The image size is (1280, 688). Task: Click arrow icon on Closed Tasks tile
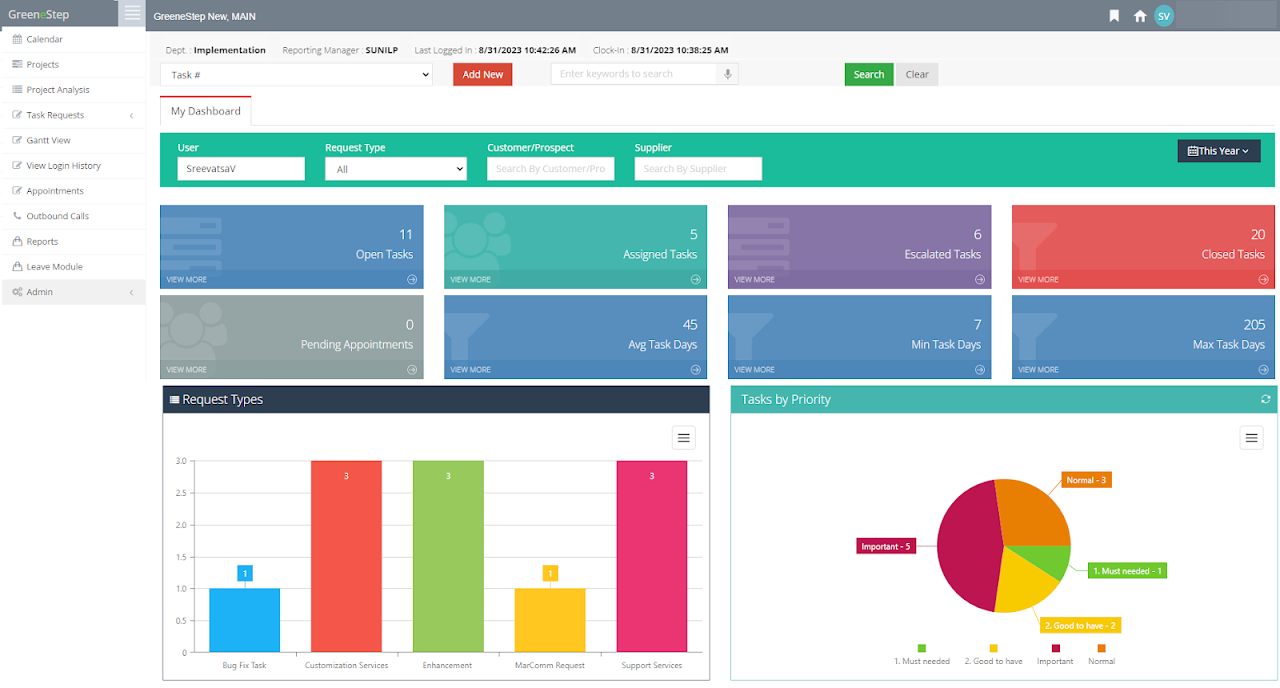[1264, 280]
